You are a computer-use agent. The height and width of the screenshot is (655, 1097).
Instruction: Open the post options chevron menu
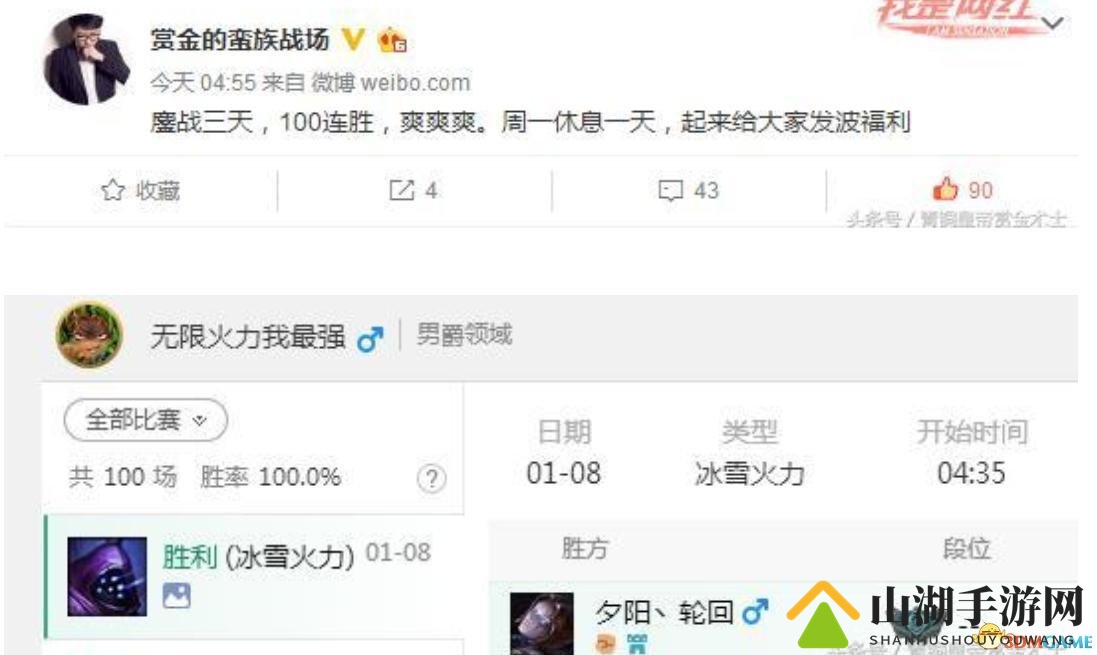click(x=1052, y=23)
